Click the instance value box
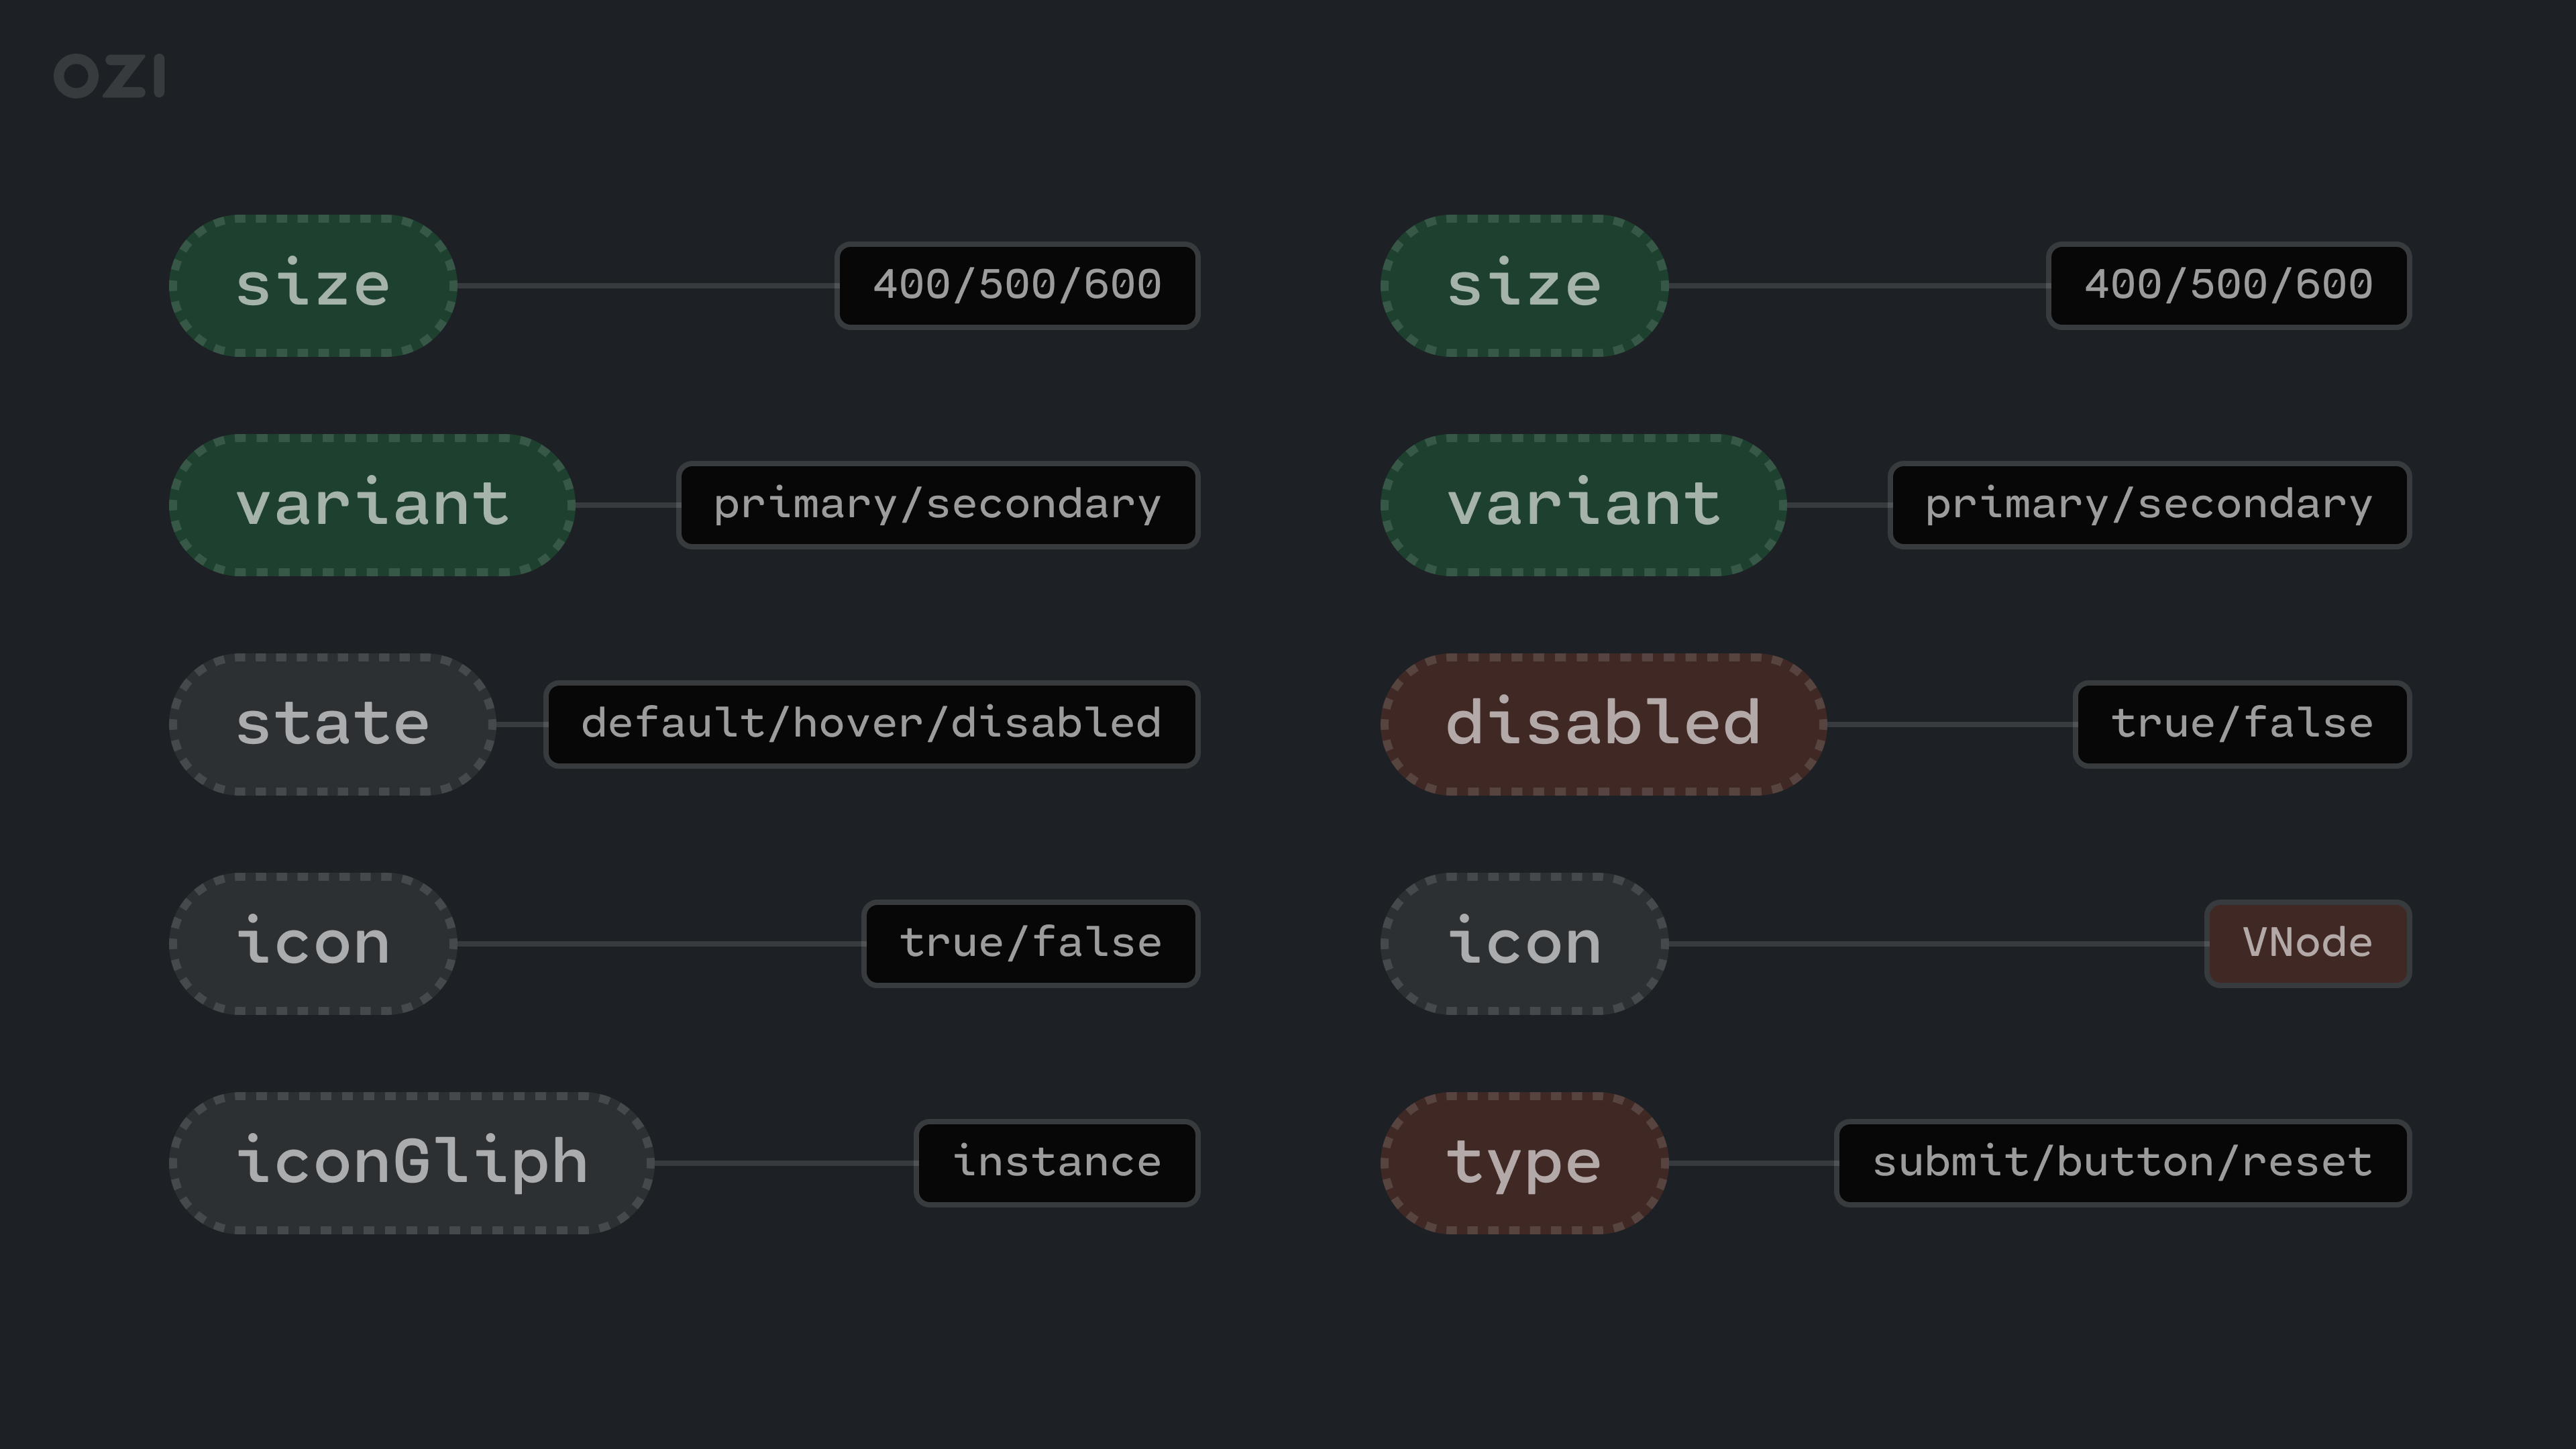The image size is (2576, 1449). 1057,1162
